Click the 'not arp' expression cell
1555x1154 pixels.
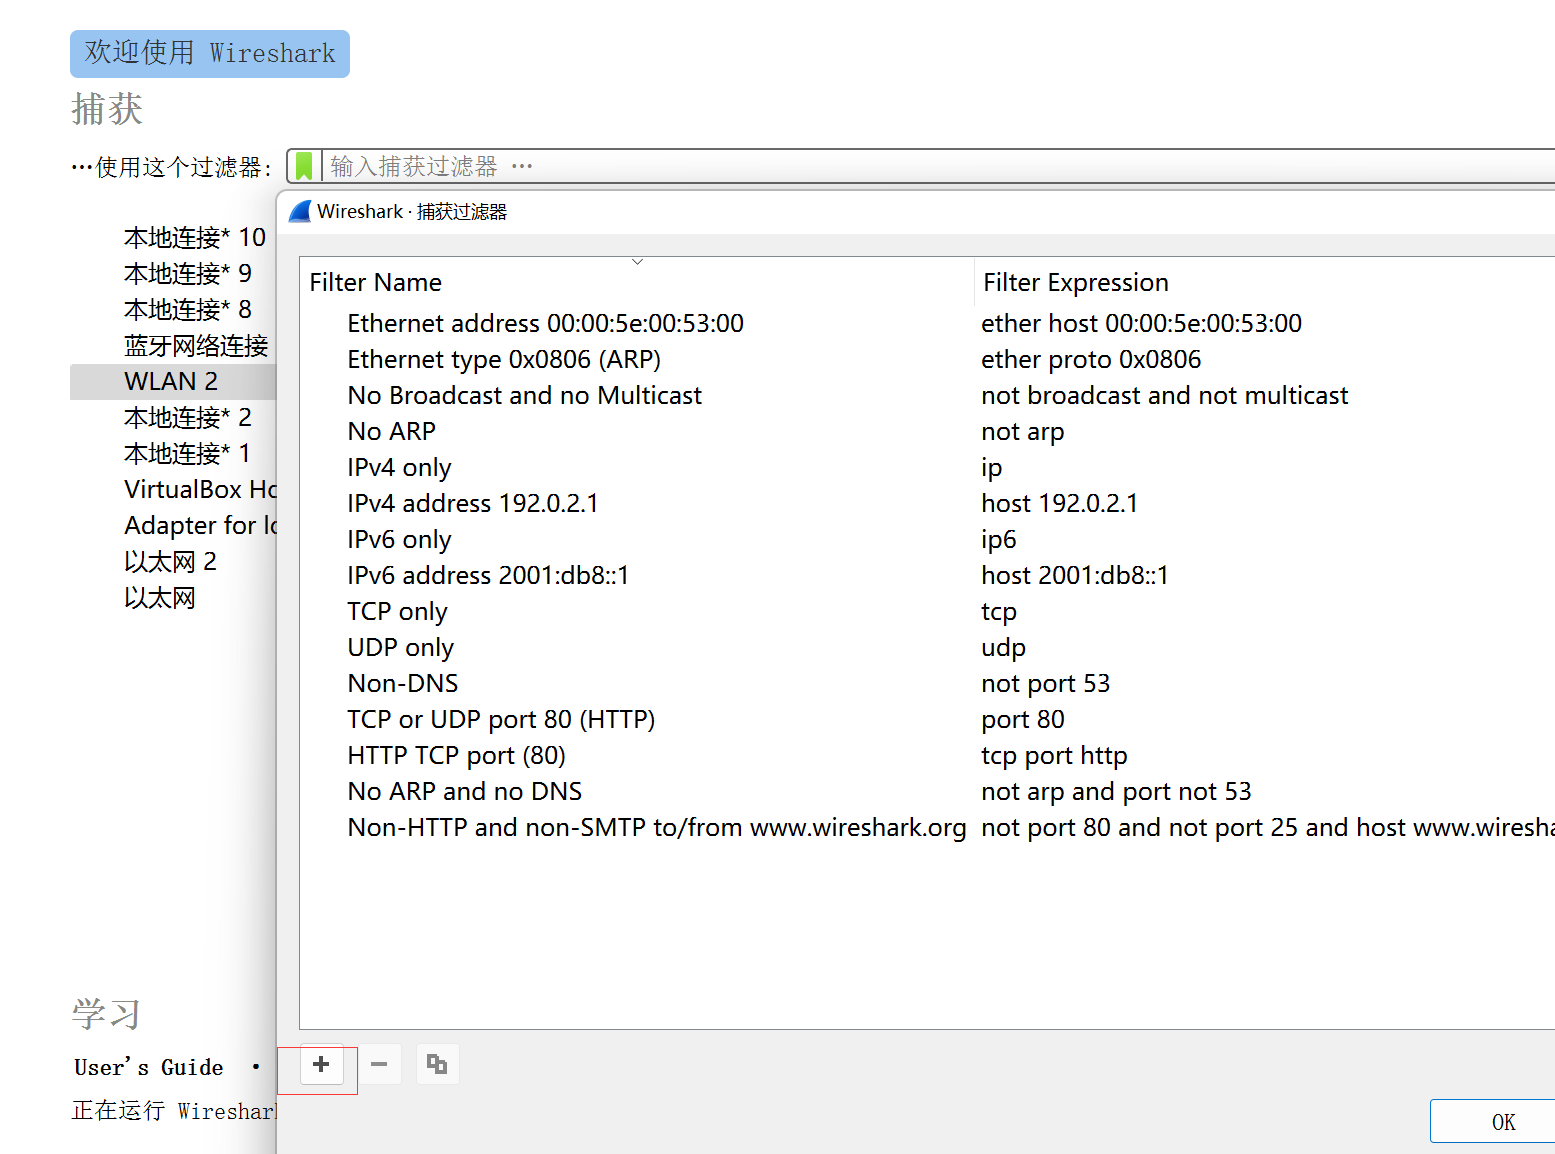tap(1023, 431)
